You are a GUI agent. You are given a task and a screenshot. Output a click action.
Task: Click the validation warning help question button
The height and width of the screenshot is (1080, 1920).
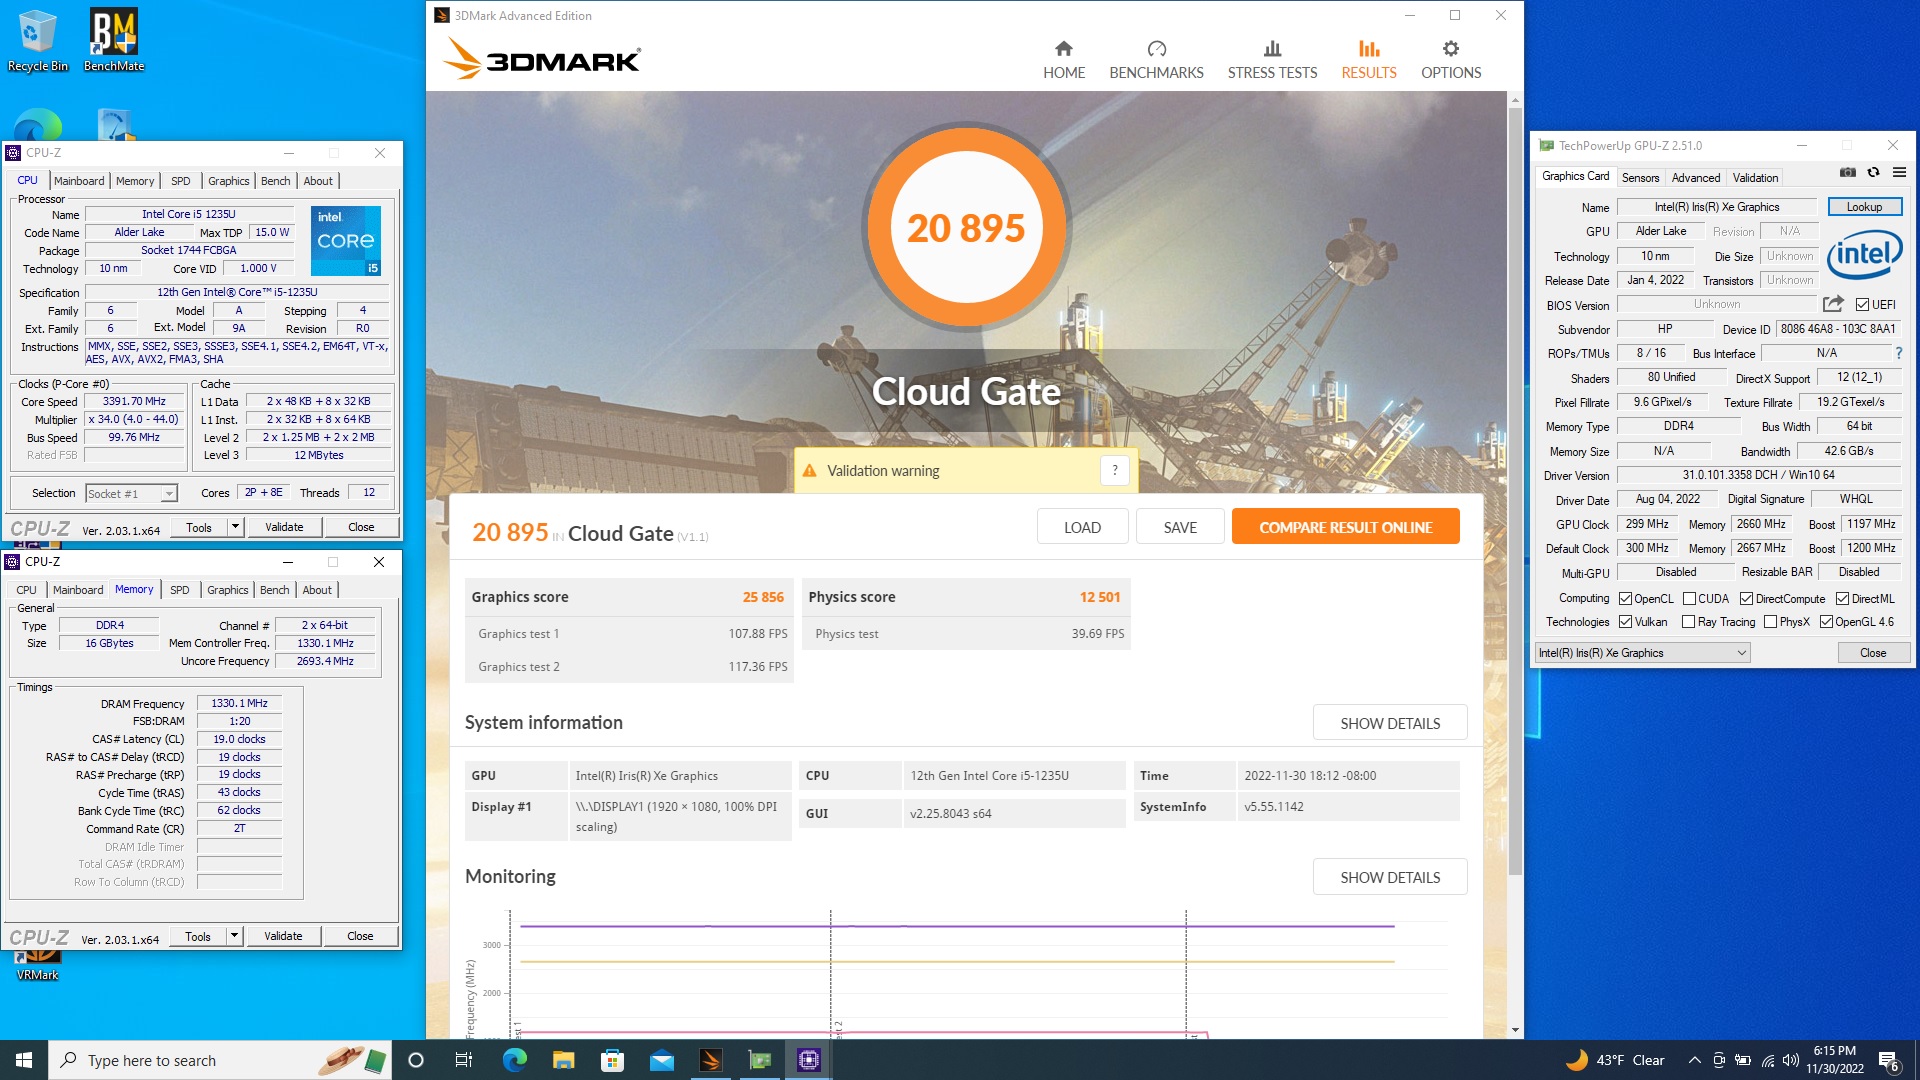tap(1114, 470)
